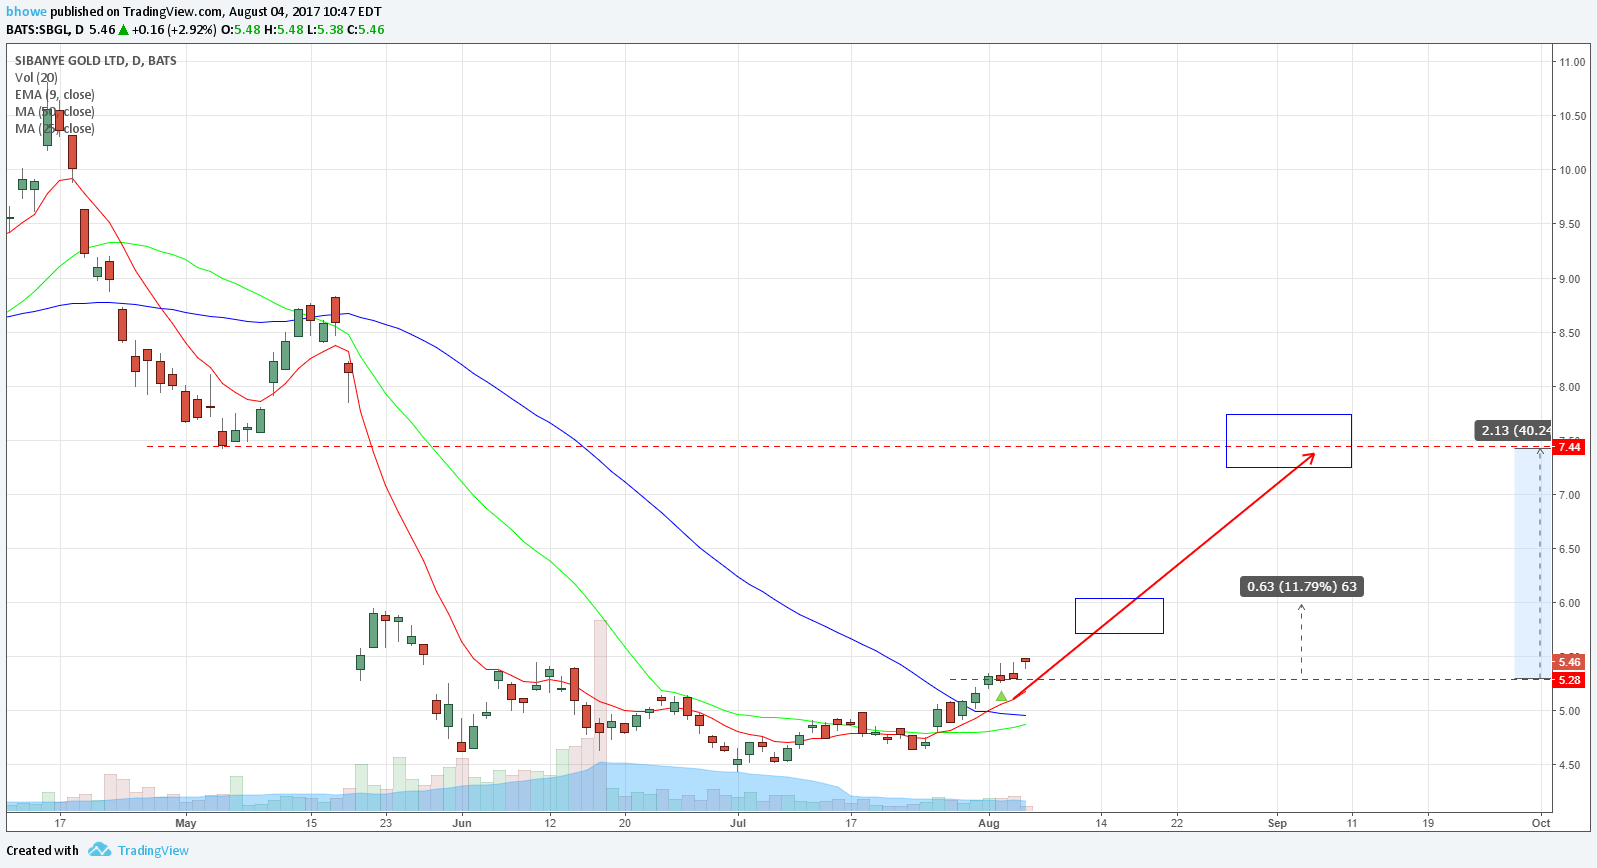Image resolution: width=1597 pixels, height=868 pixels.
Task: Click the Vol (20) indicator label
Action: (36, 78)
